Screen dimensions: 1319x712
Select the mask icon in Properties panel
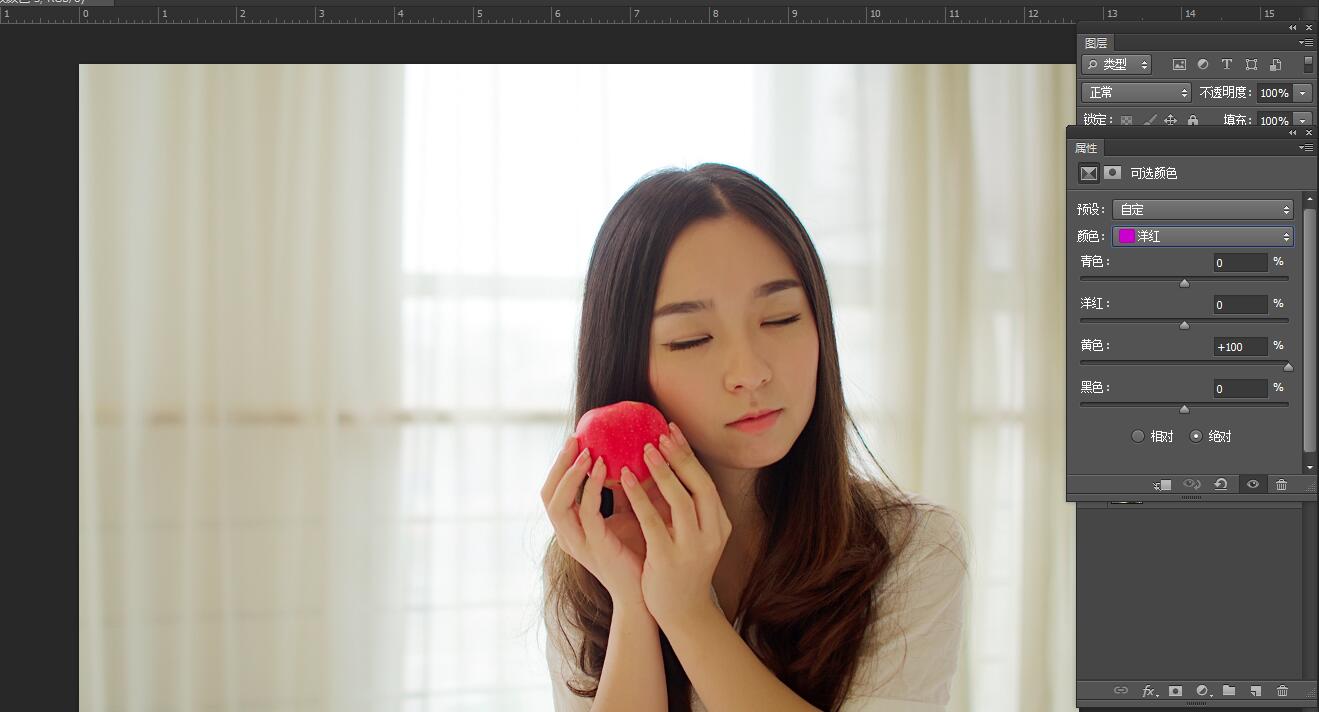tap(1112, 173)
